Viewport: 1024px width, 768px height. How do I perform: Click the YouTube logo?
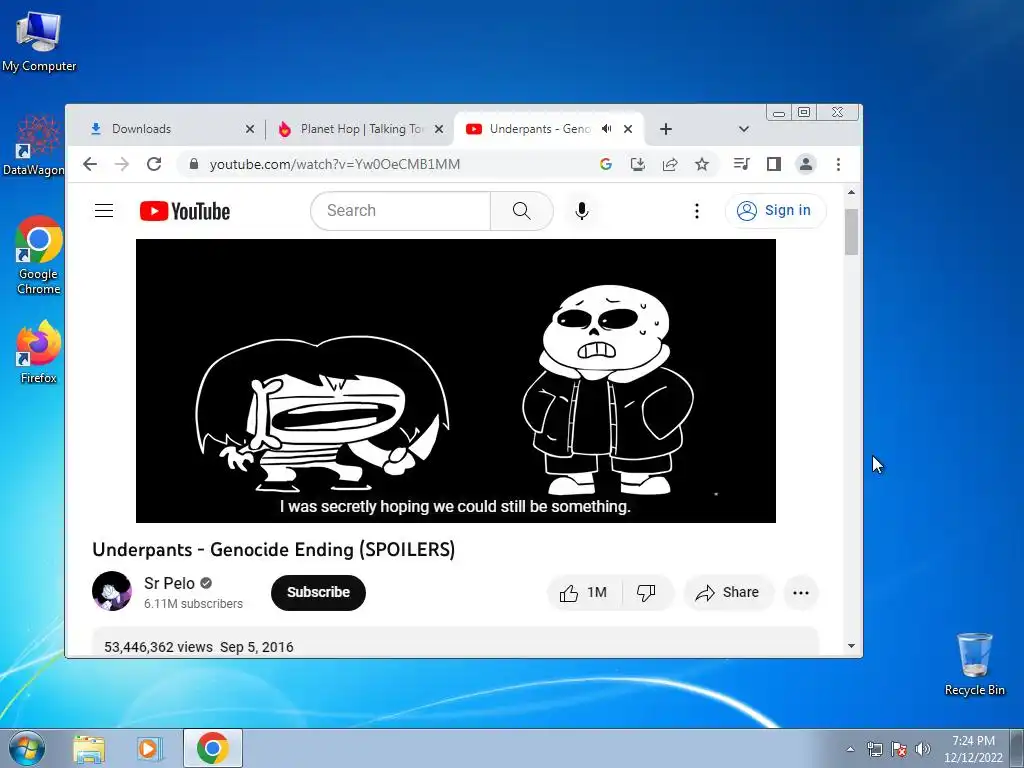185,211
